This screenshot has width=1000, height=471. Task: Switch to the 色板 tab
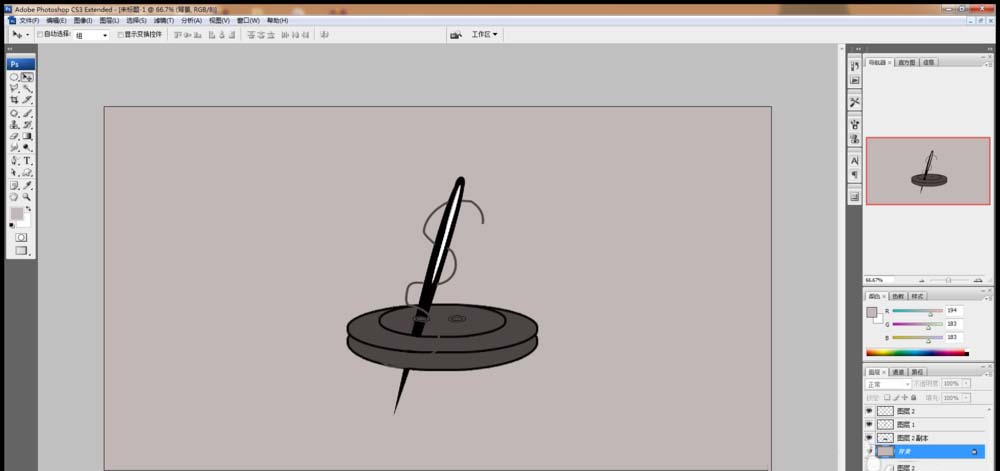click(x=898, y=296)
